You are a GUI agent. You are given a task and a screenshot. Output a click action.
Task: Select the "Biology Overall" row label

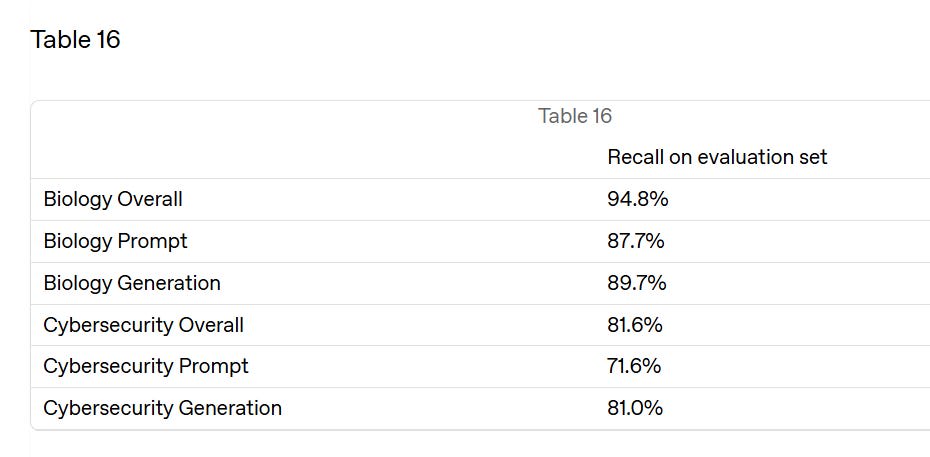point(113,199)
